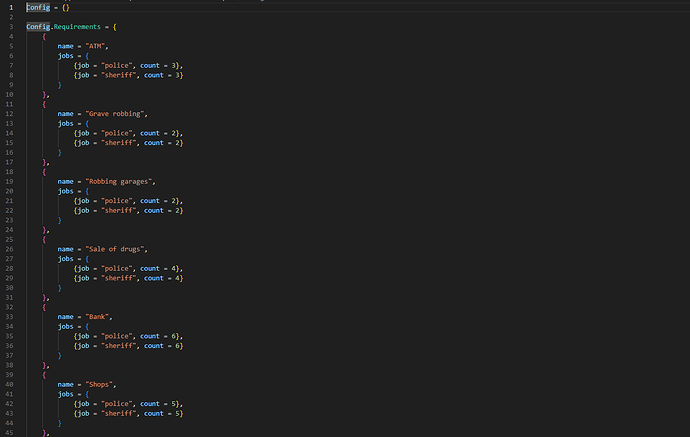690x437 pixels.
Task: Click the jobs keyword on line 27
Action: 66,259
